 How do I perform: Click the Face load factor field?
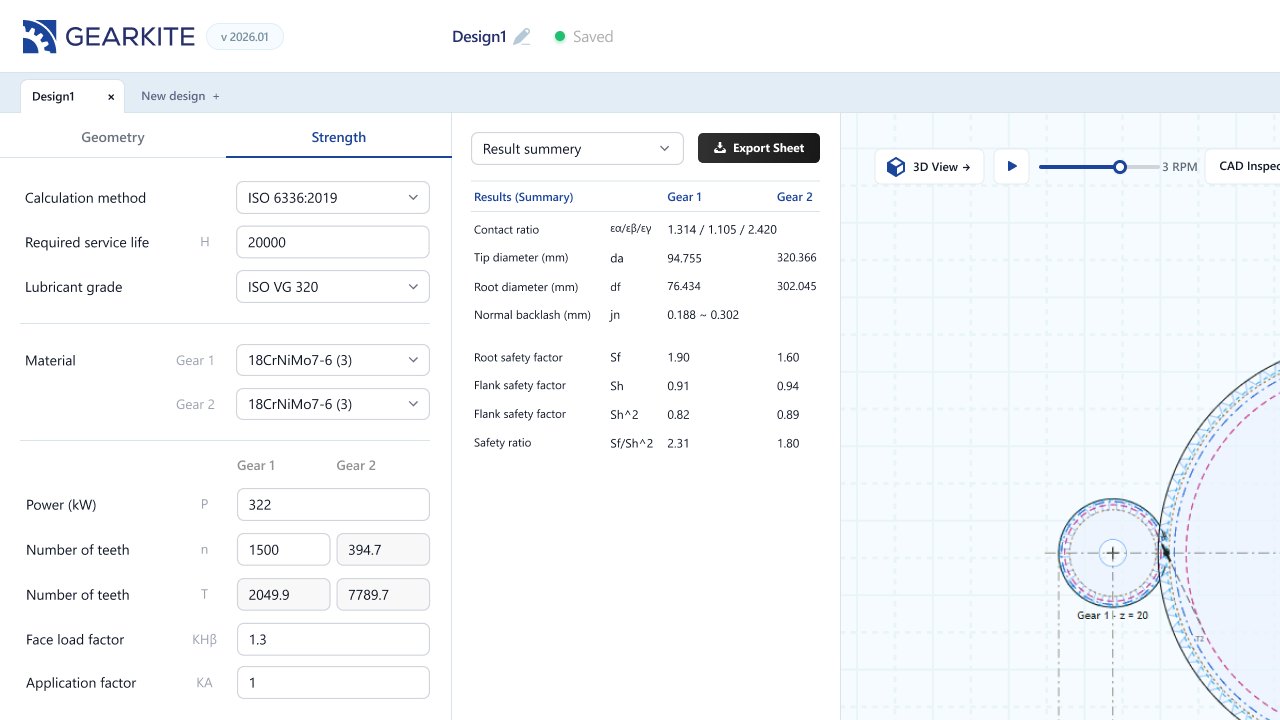[x=333, y=639]
